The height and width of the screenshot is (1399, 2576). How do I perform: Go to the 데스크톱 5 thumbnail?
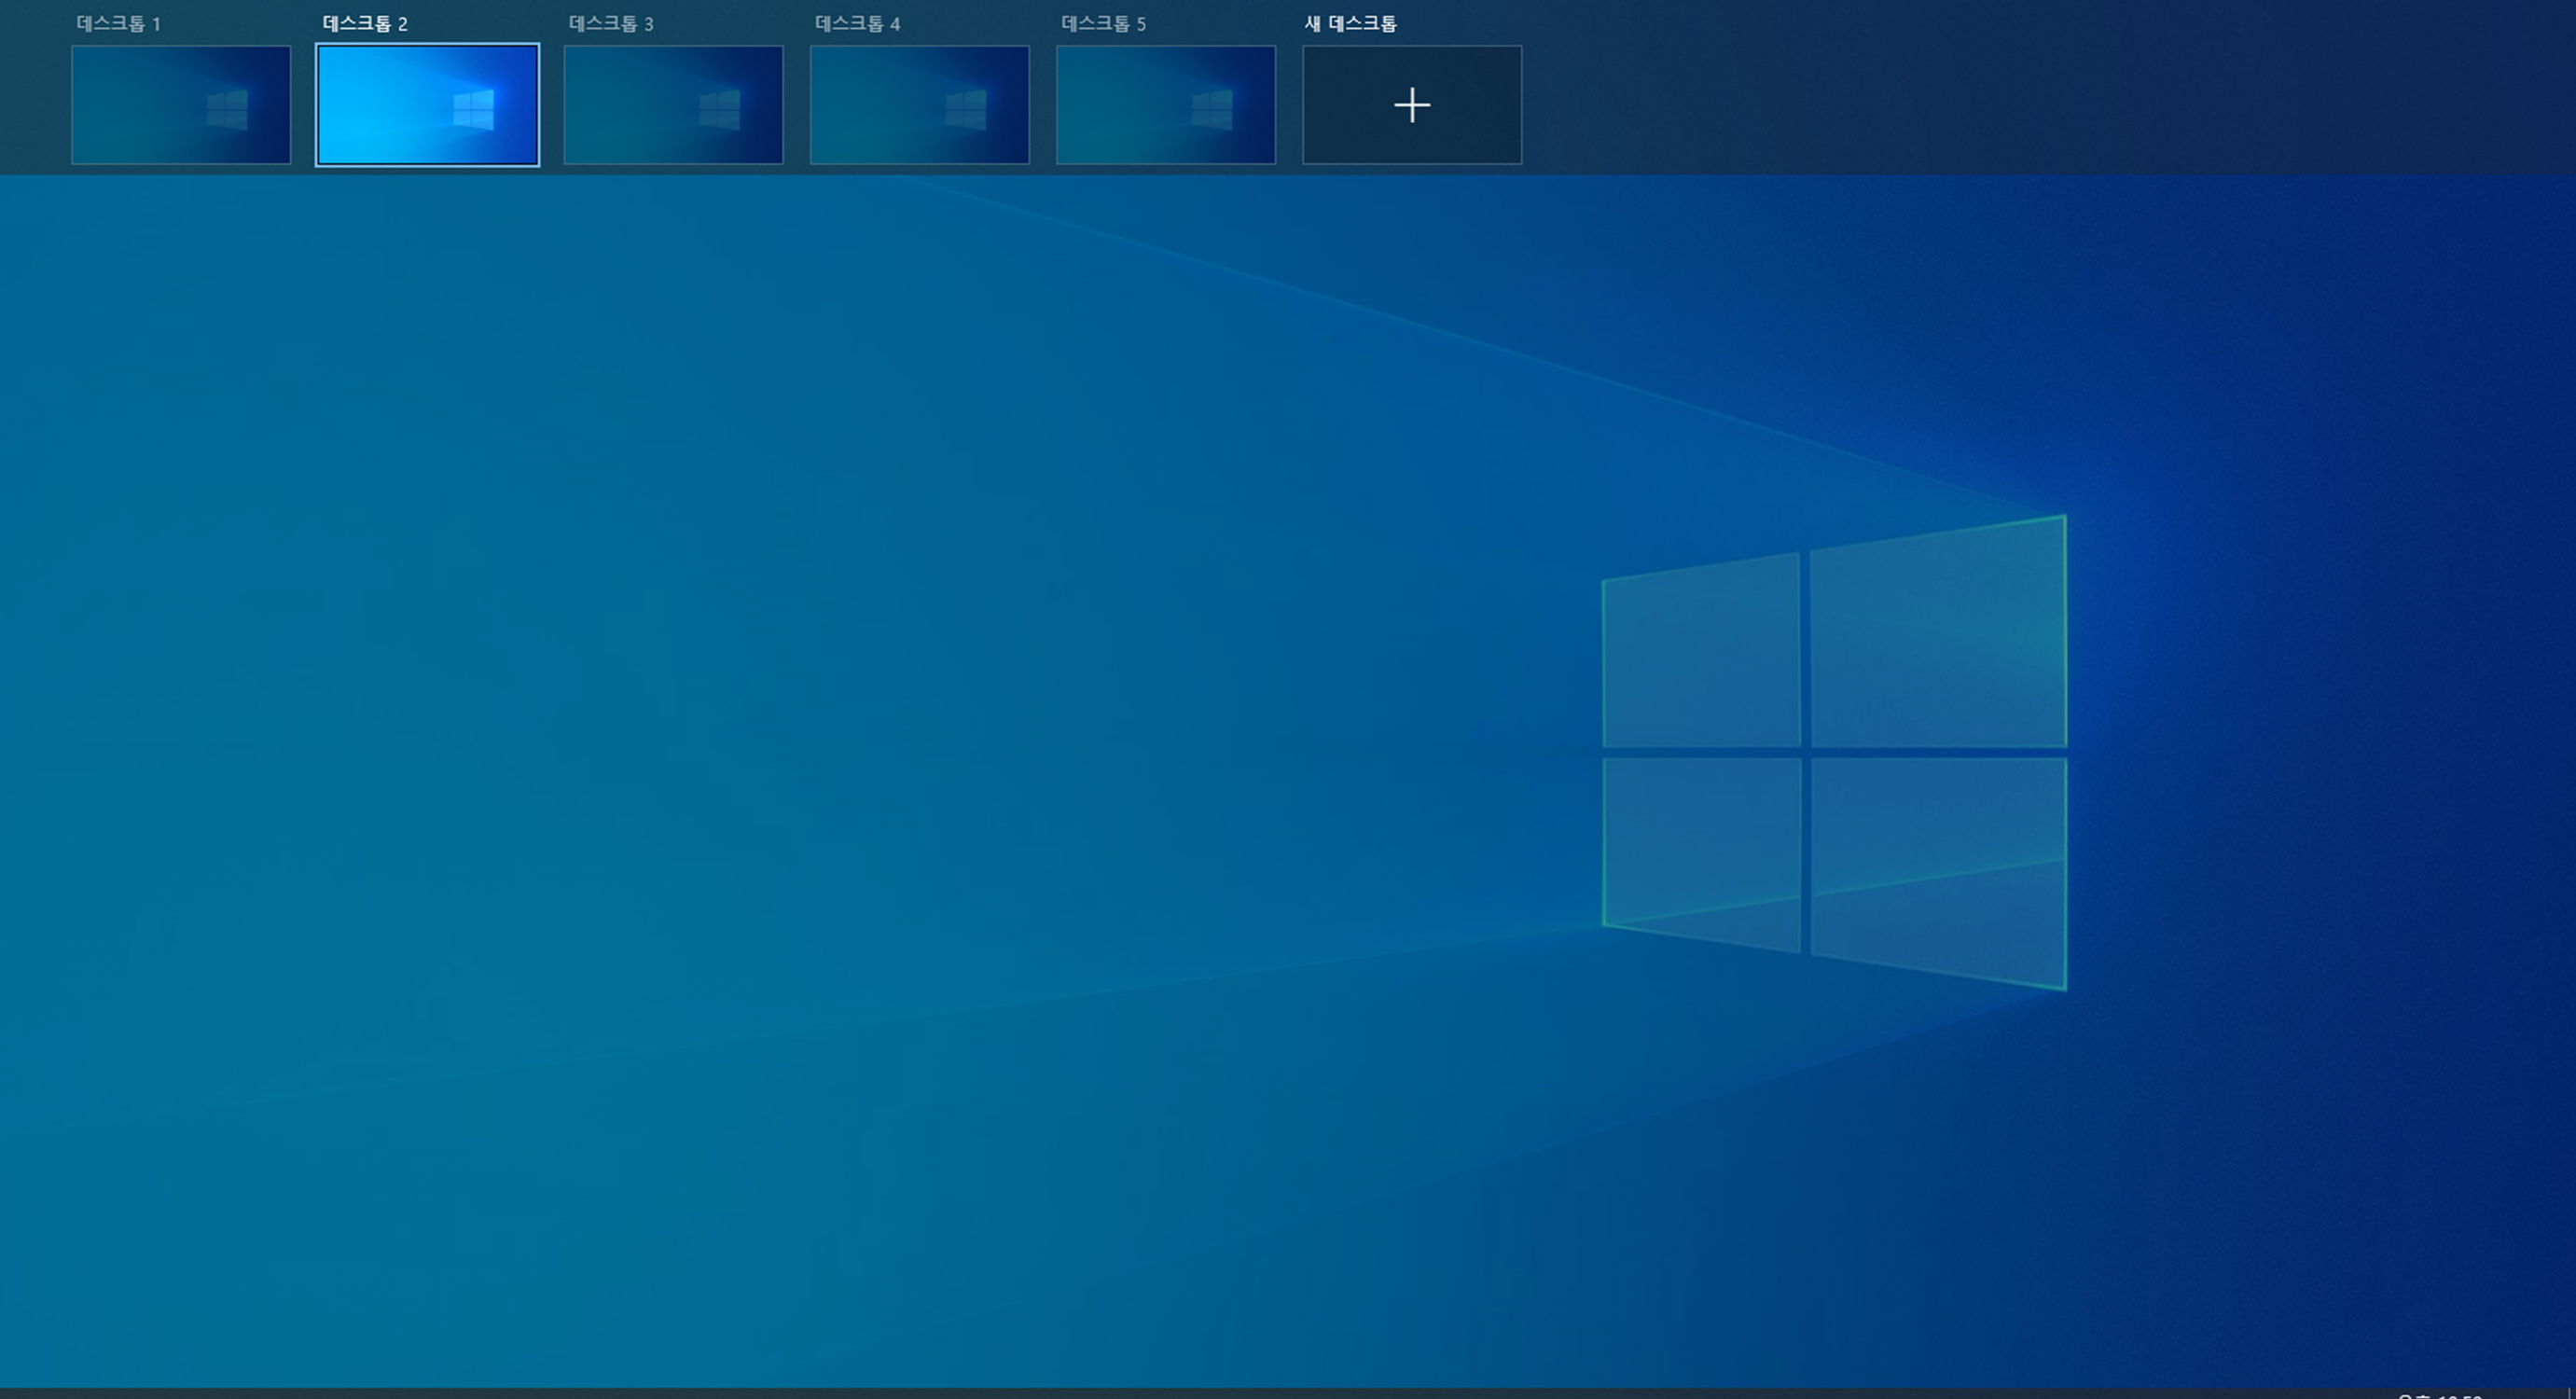(1165, 105)
